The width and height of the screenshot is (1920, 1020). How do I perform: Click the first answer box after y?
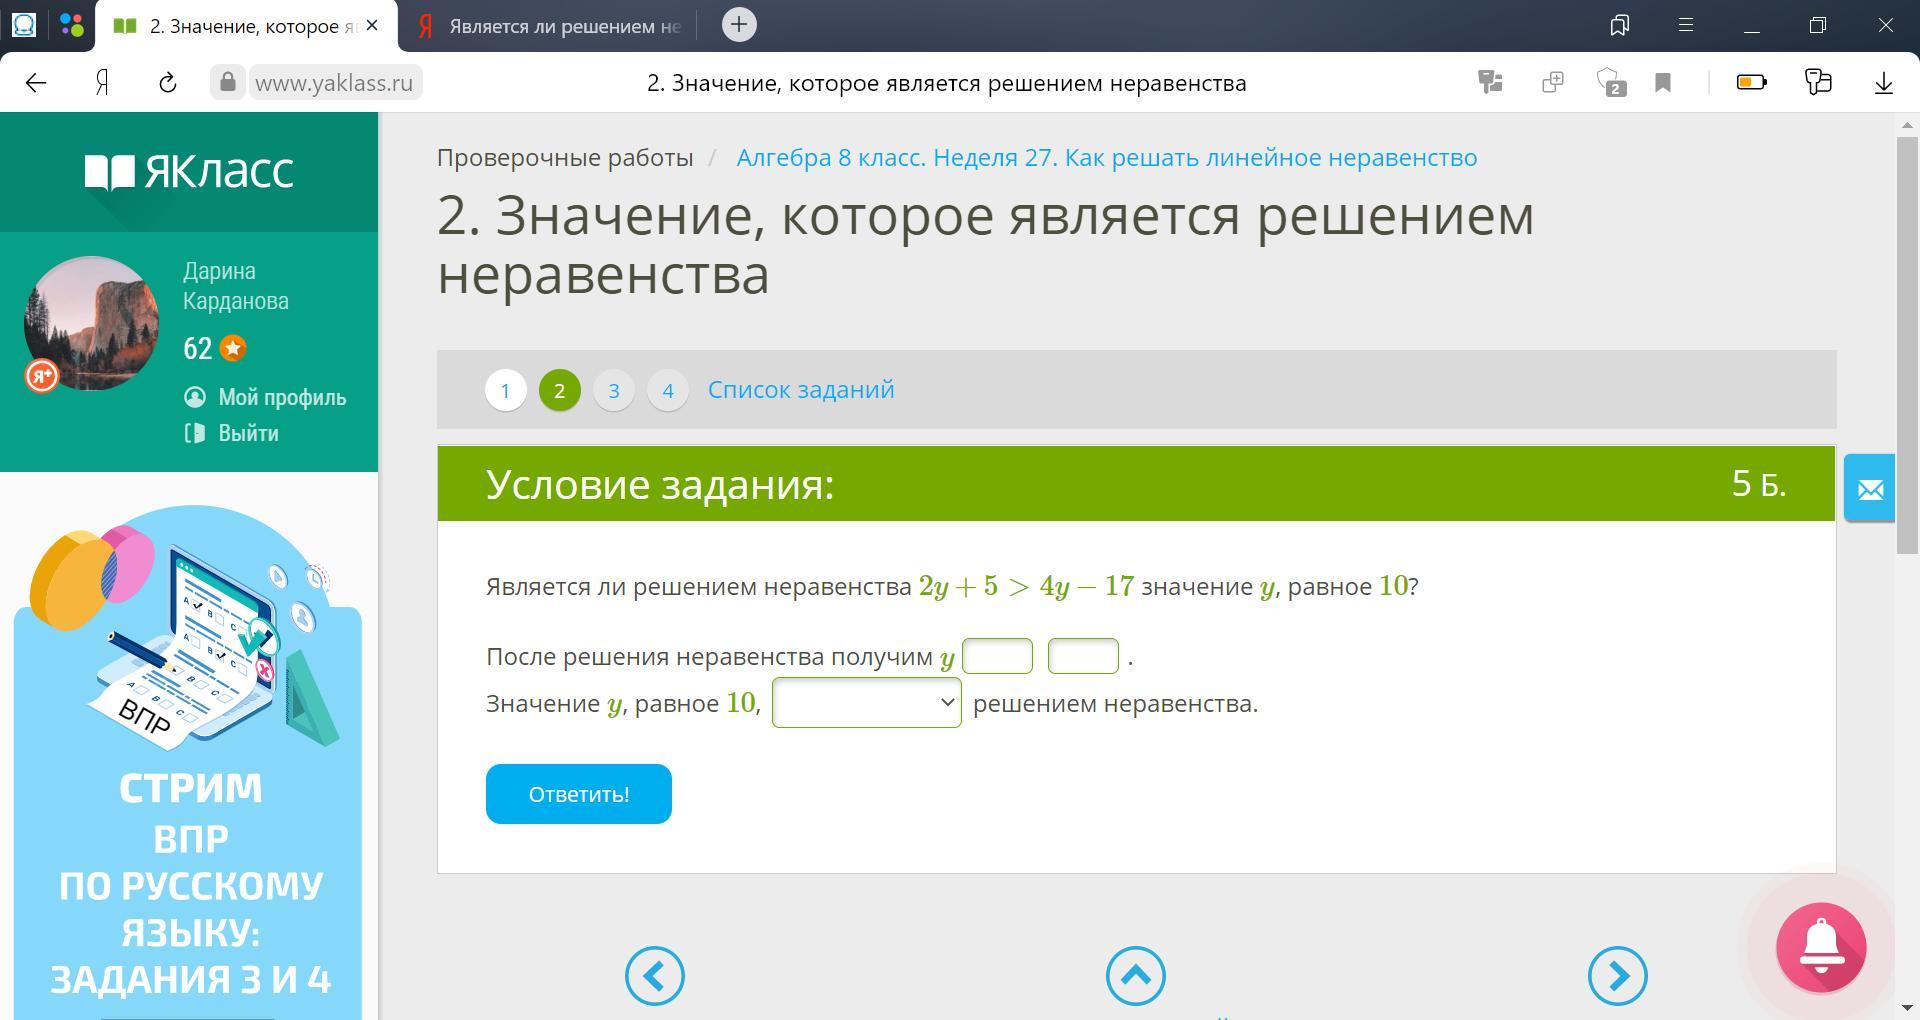997,656
